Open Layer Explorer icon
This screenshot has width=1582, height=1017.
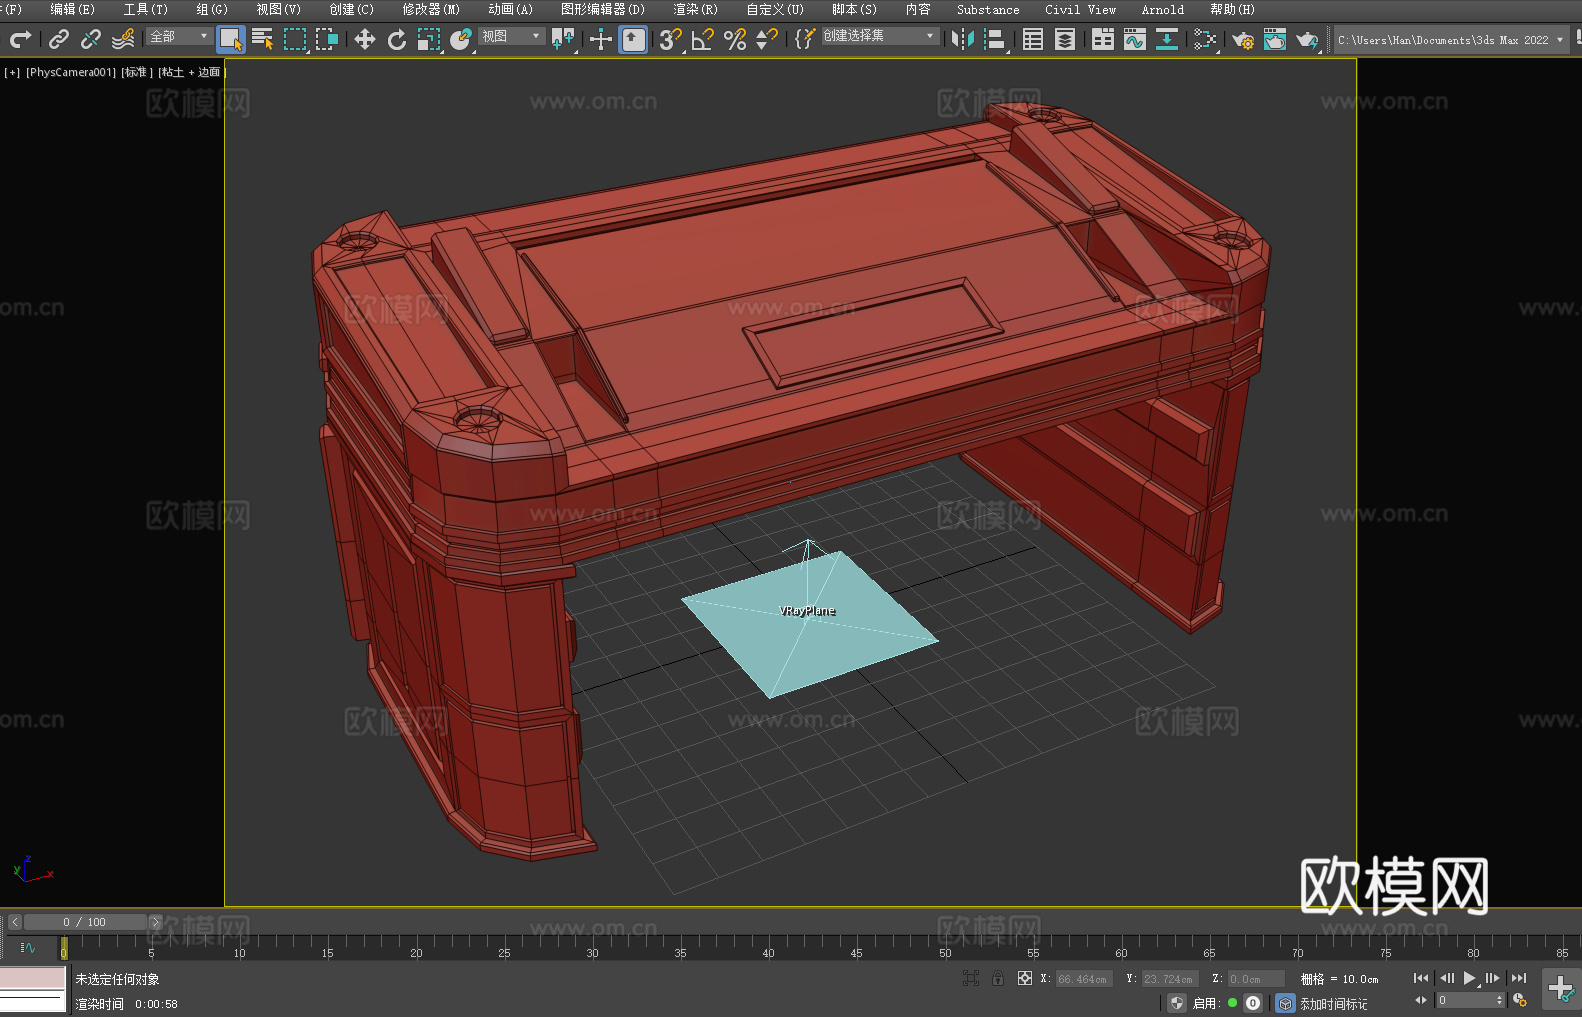click(x=1065, y=39)
